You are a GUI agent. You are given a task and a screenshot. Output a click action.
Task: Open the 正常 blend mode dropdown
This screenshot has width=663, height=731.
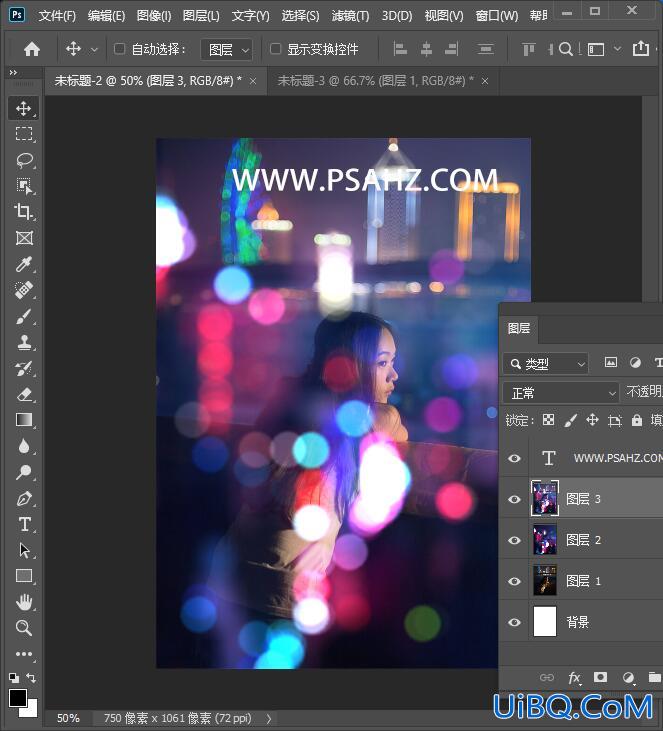tap(561, 393)
